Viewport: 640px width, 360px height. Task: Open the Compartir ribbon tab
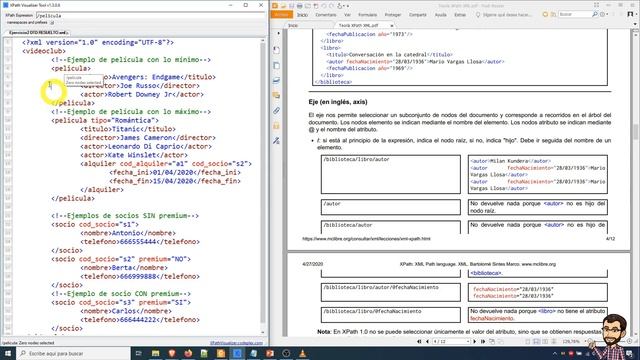418,15
